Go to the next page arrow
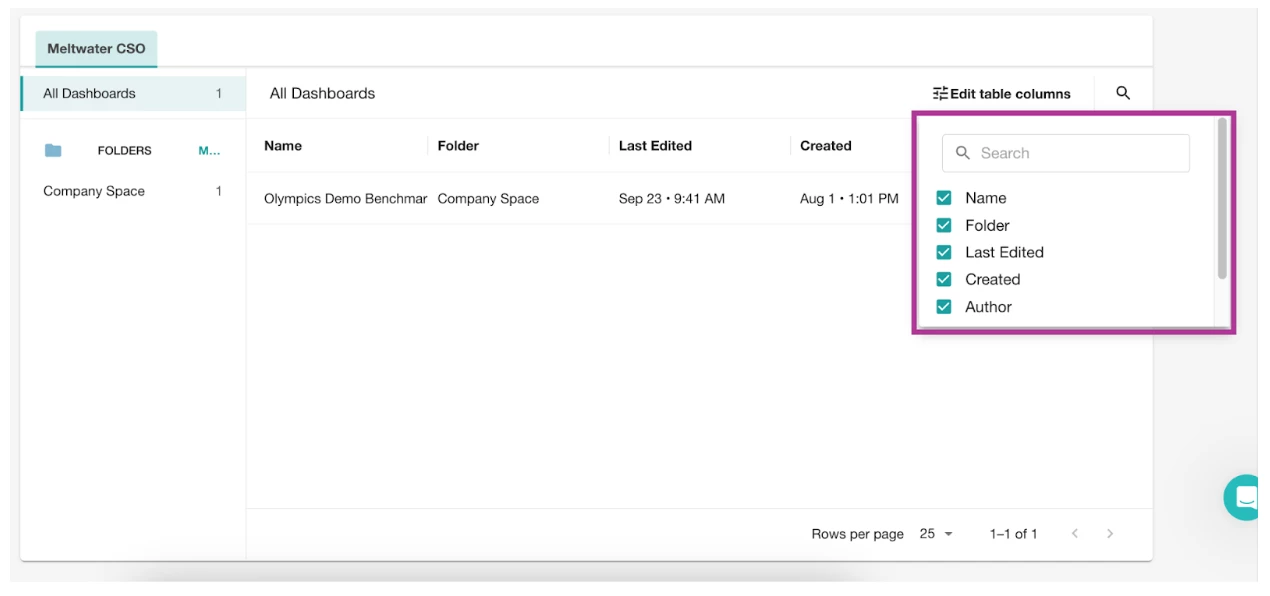This screenshot has height=596, width=1270. 1110,534
